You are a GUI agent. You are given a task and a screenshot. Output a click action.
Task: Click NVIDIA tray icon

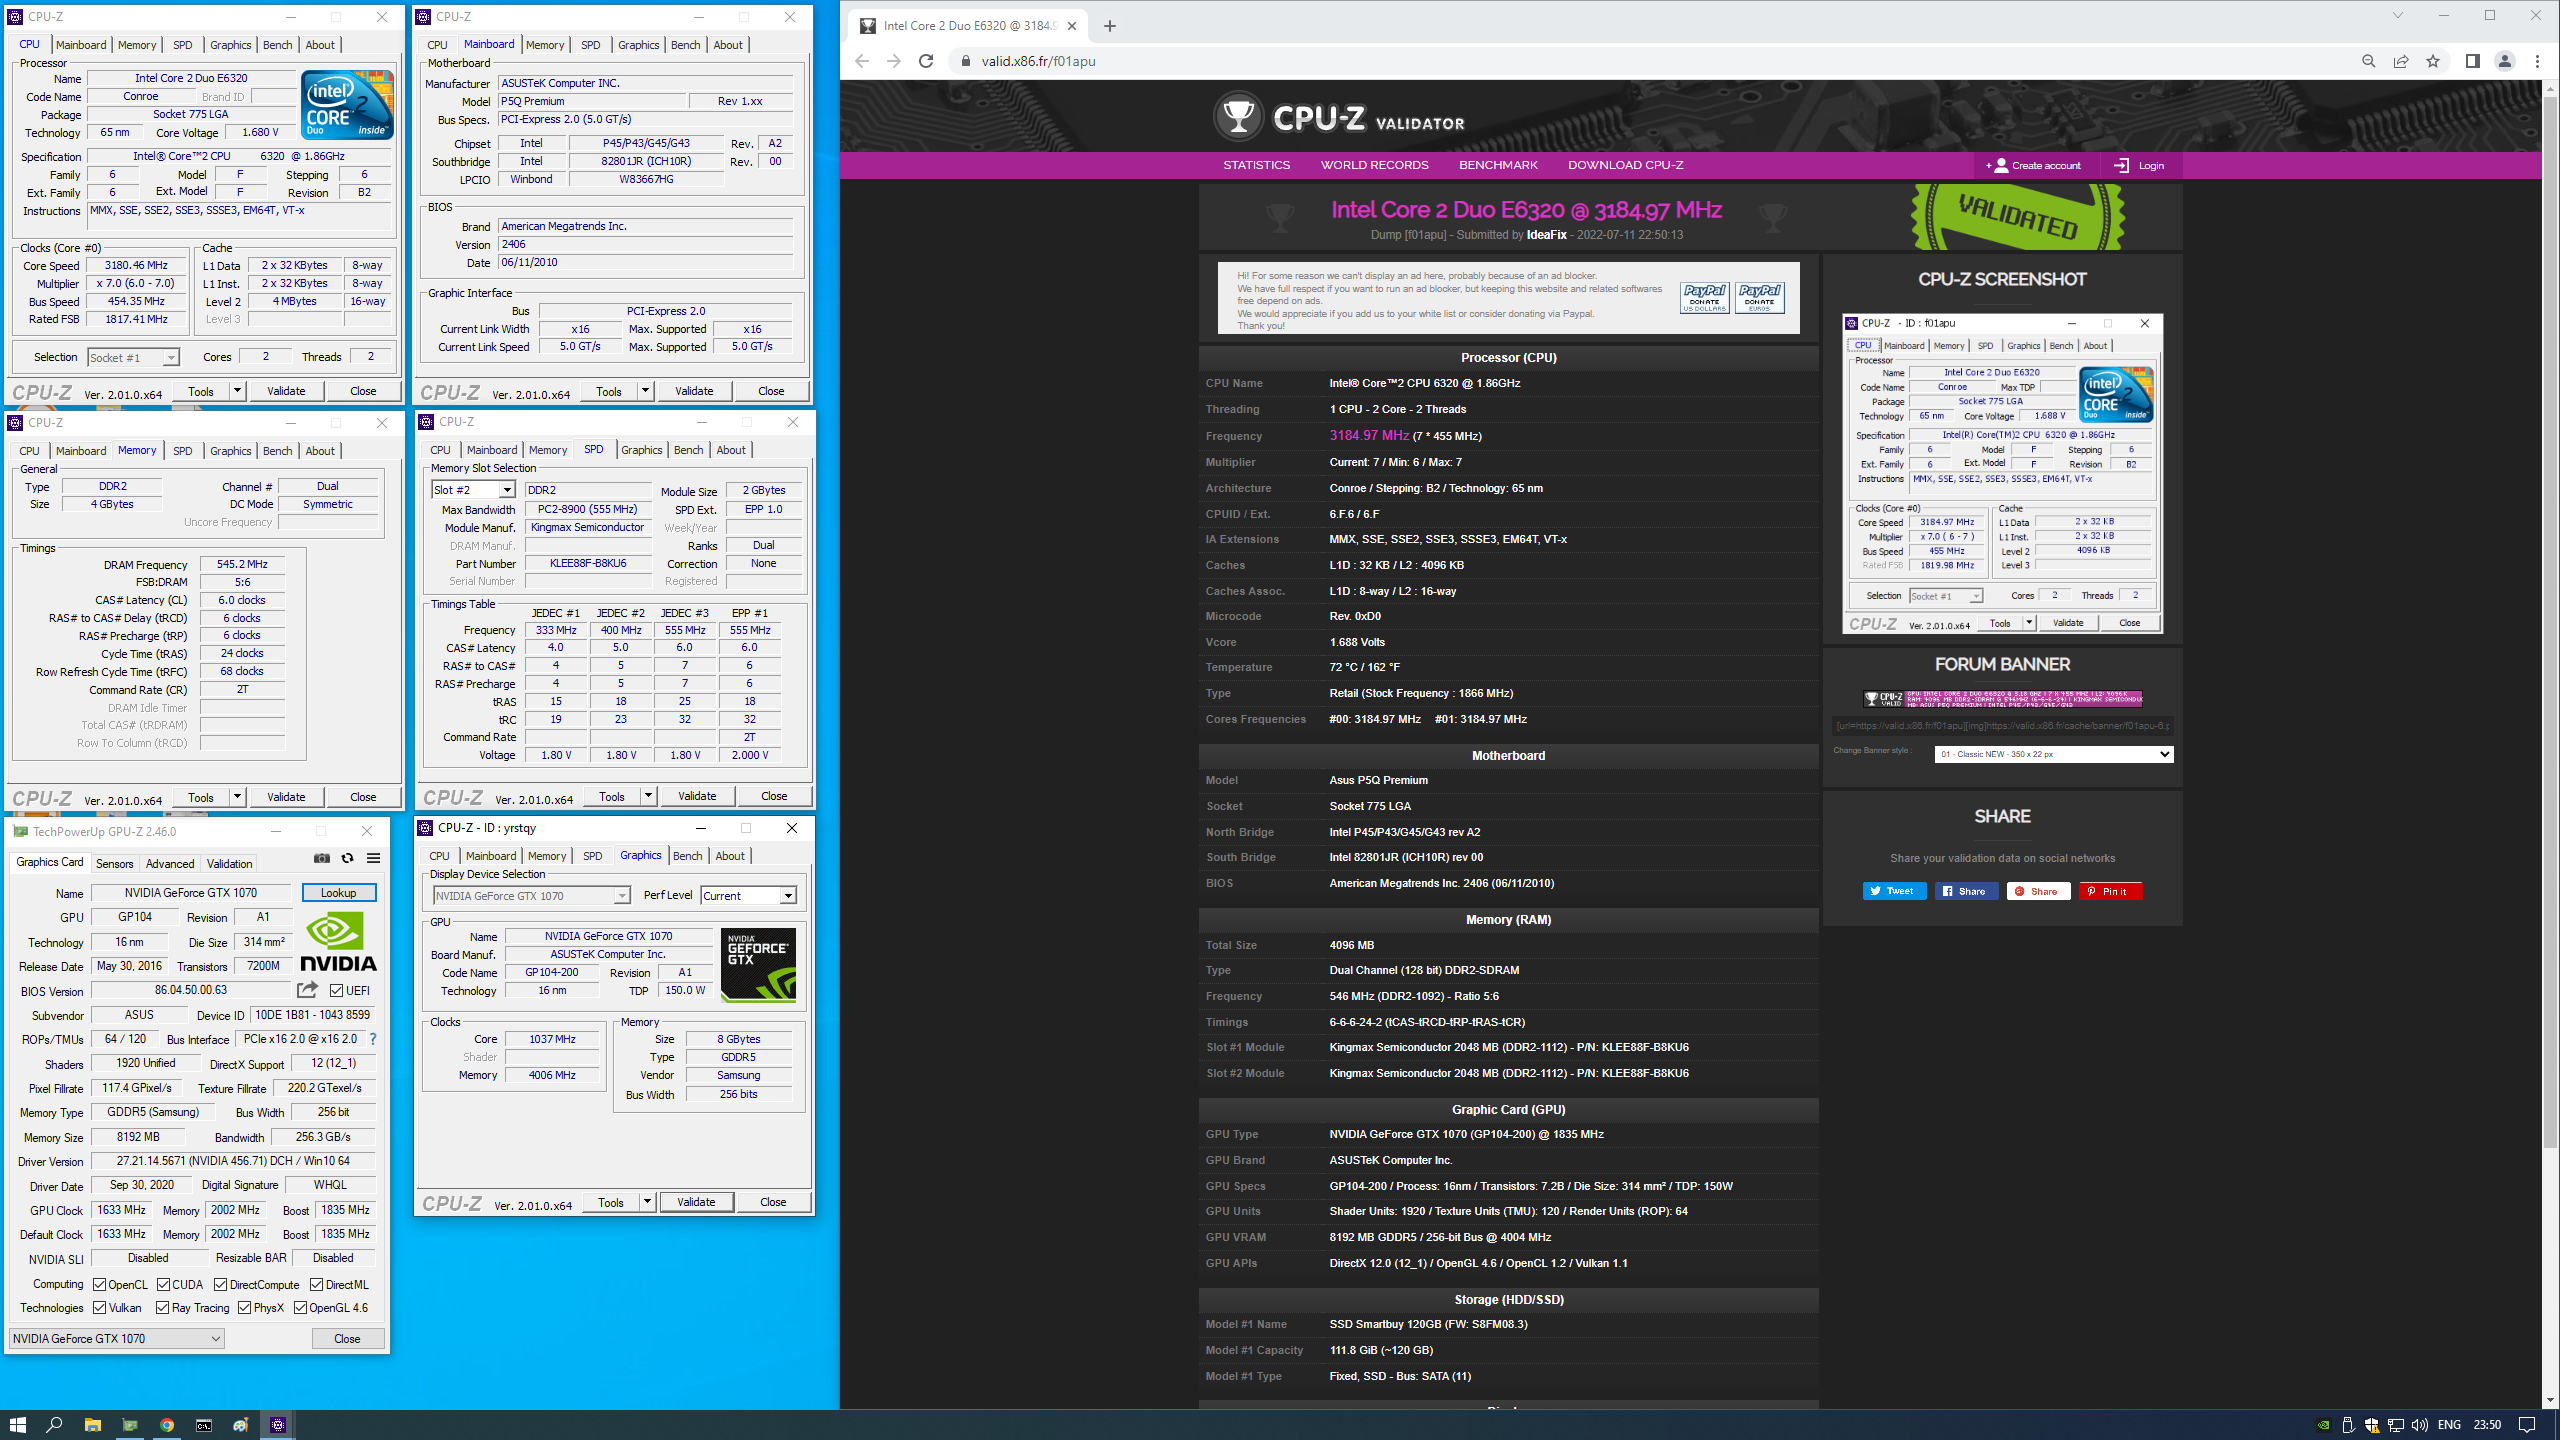point(2324,1425)
